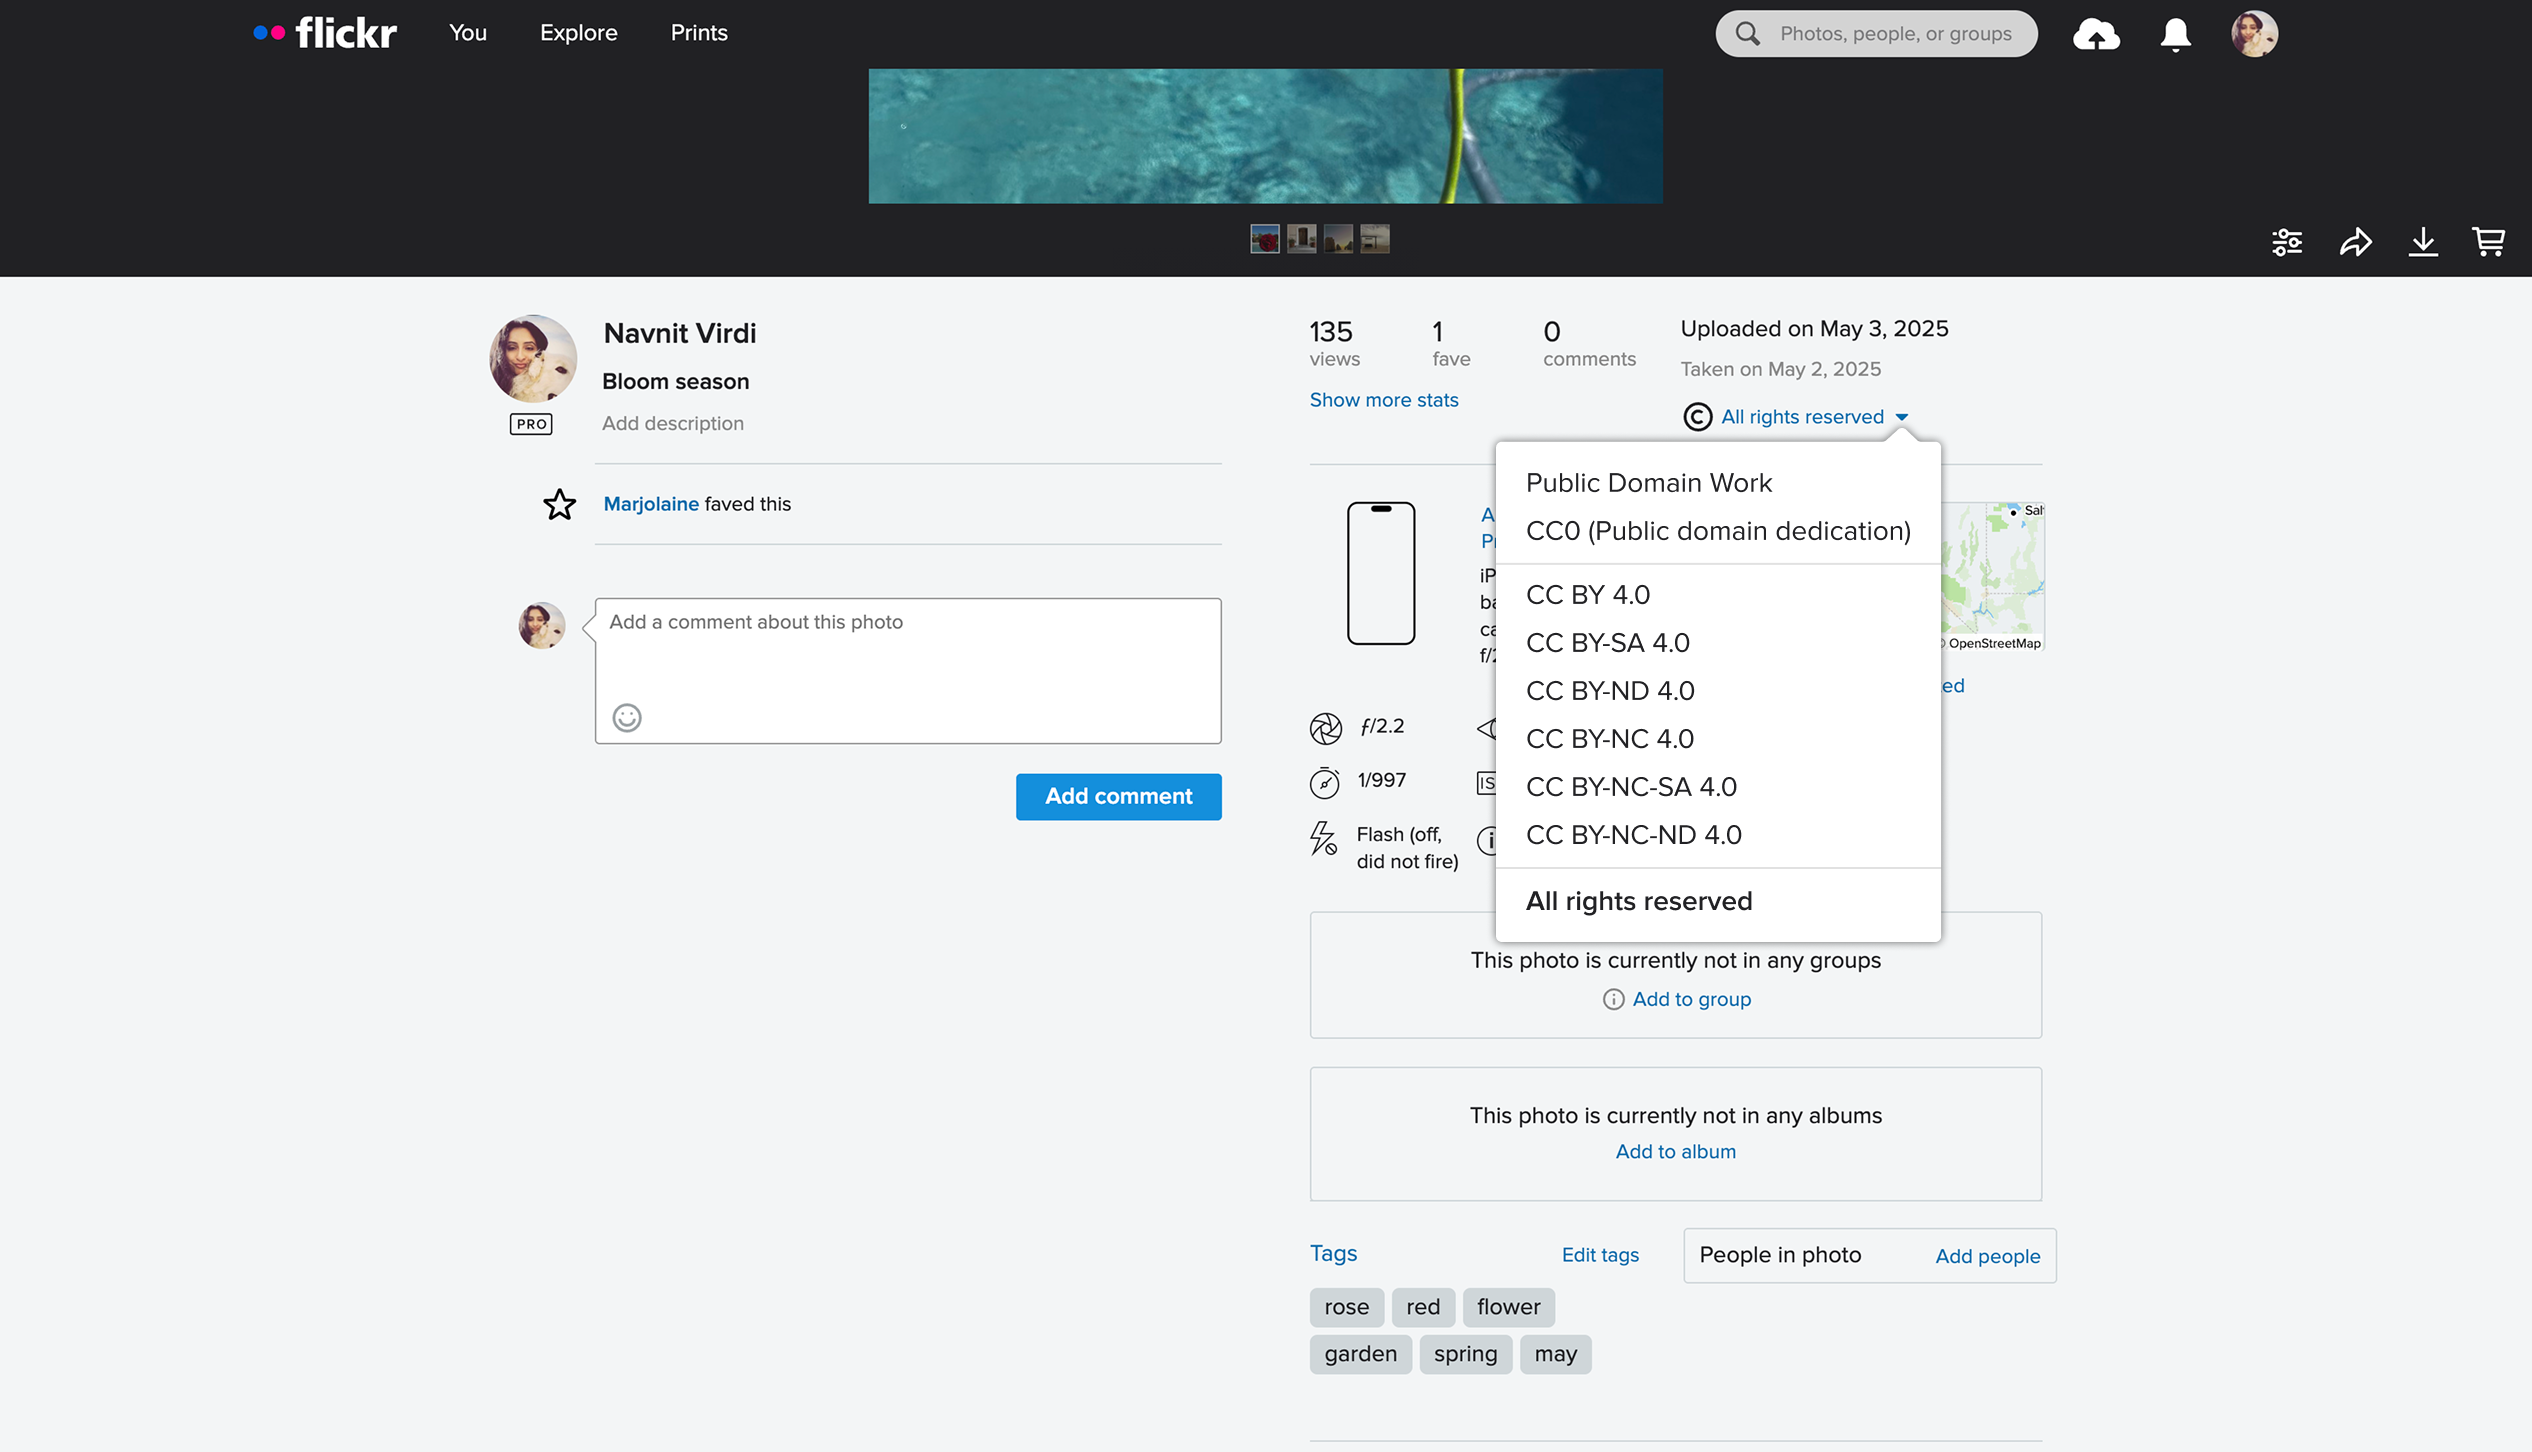Open the share options via the arrow icon
The image size is (2532, 1452).
(x=2356, y=241)
